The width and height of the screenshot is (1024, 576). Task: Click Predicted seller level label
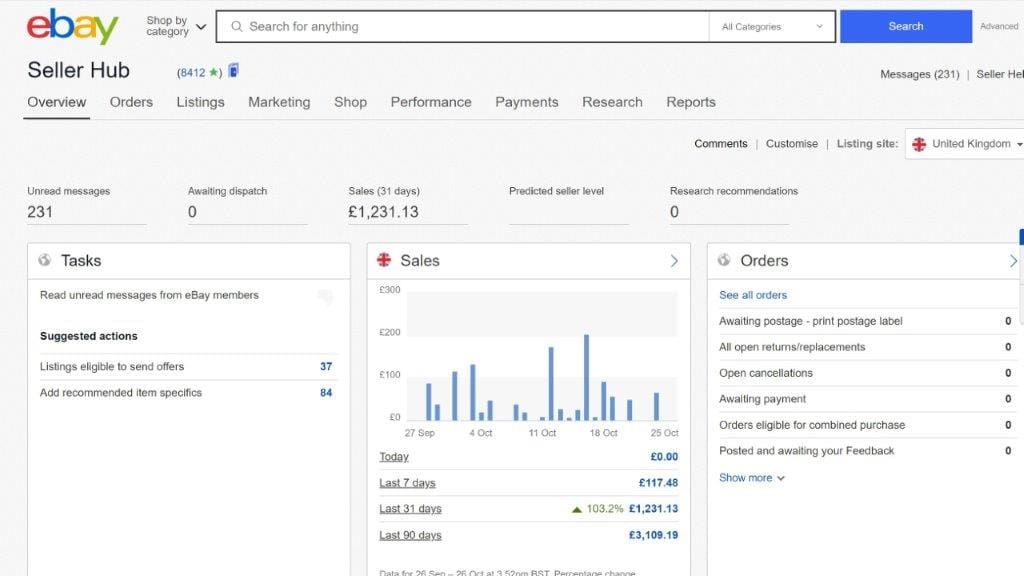click(x=556, y=191)
